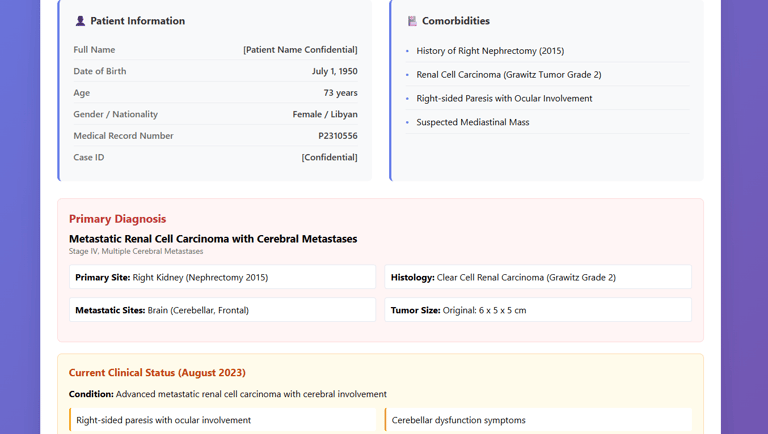The width and height of the screenshot is (768, 434).
Task: Select the confidential Case ID value
Action: (x=329, y=157)
